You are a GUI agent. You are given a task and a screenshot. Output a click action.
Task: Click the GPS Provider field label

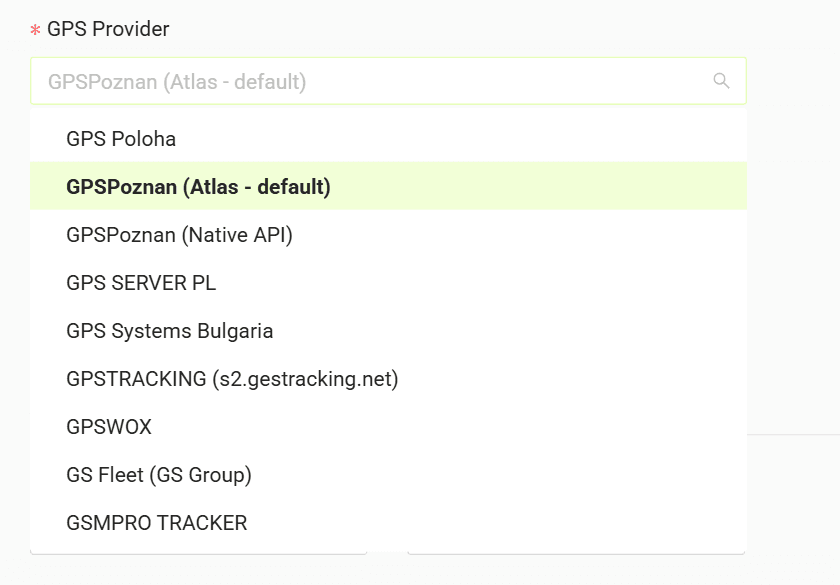(x=108, y=29)
